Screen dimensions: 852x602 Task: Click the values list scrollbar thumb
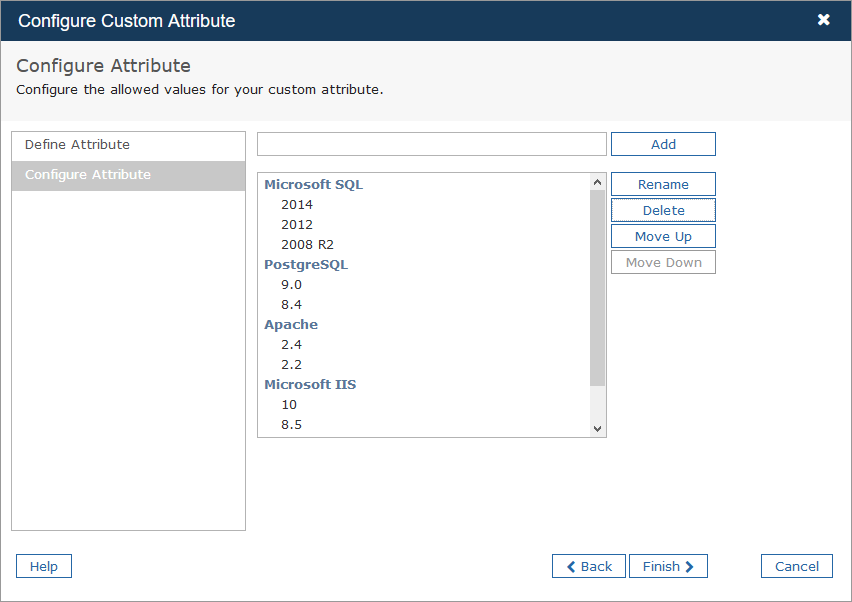click(x=597, y=288)
